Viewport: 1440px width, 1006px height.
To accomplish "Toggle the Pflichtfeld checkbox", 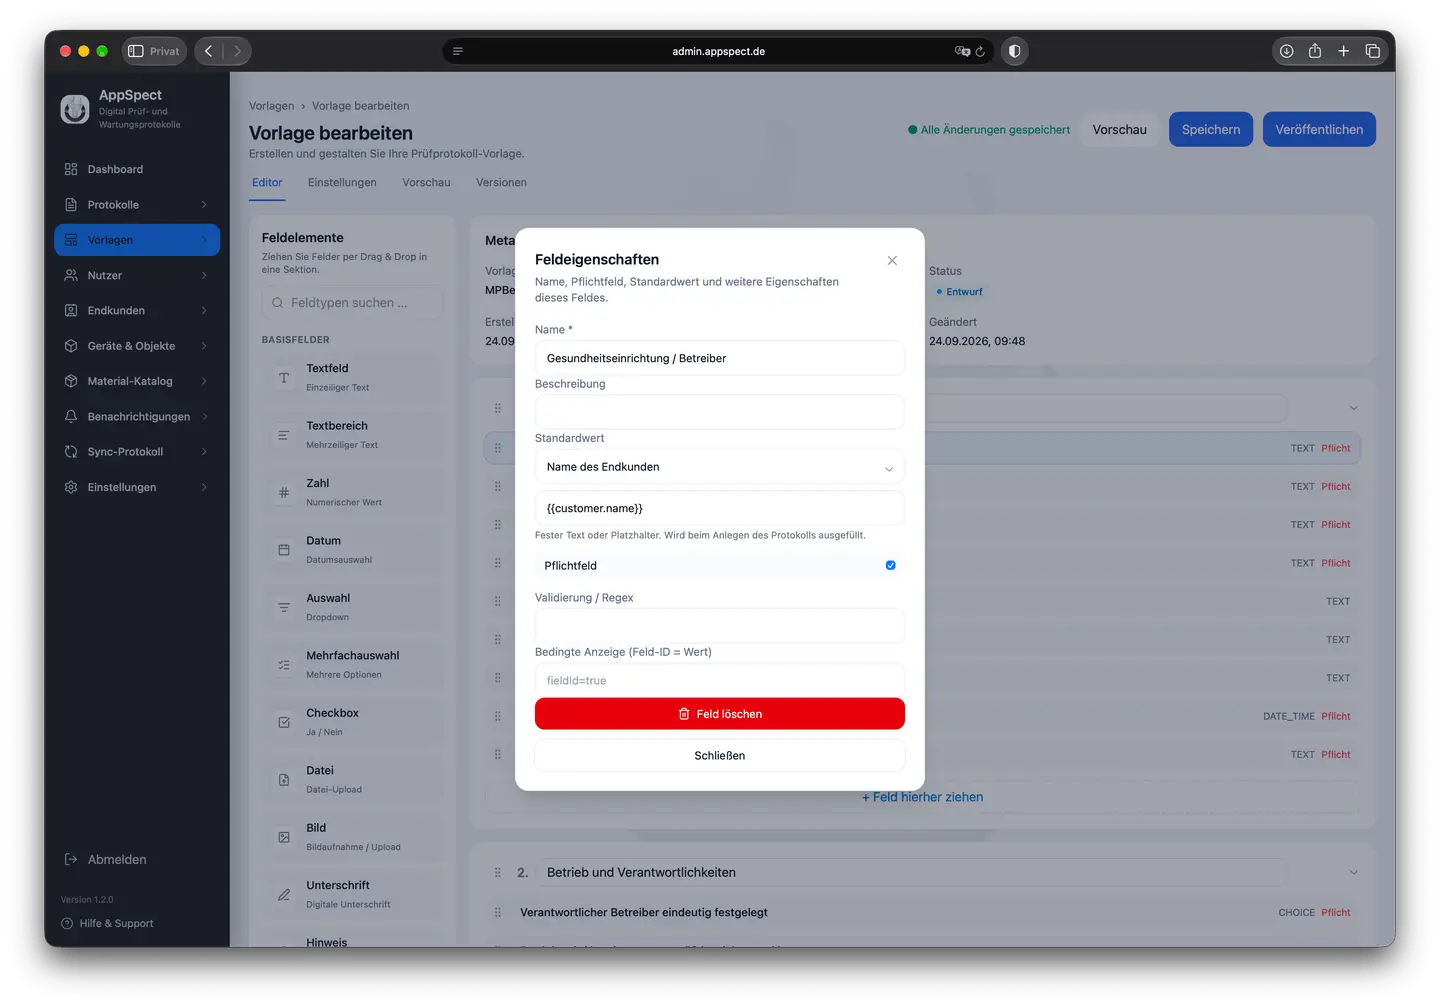I will 890,566.
